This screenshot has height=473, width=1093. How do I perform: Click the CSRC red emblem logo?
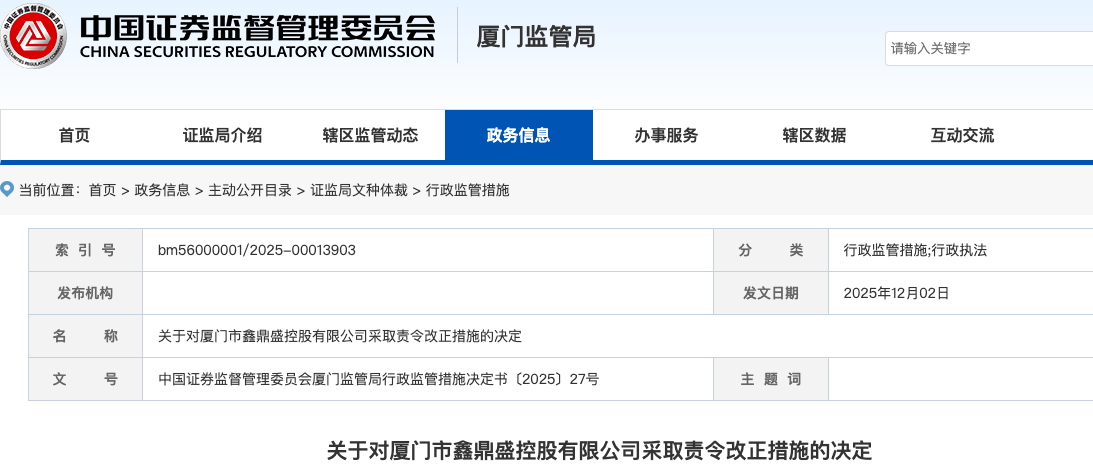coord(33,34)
